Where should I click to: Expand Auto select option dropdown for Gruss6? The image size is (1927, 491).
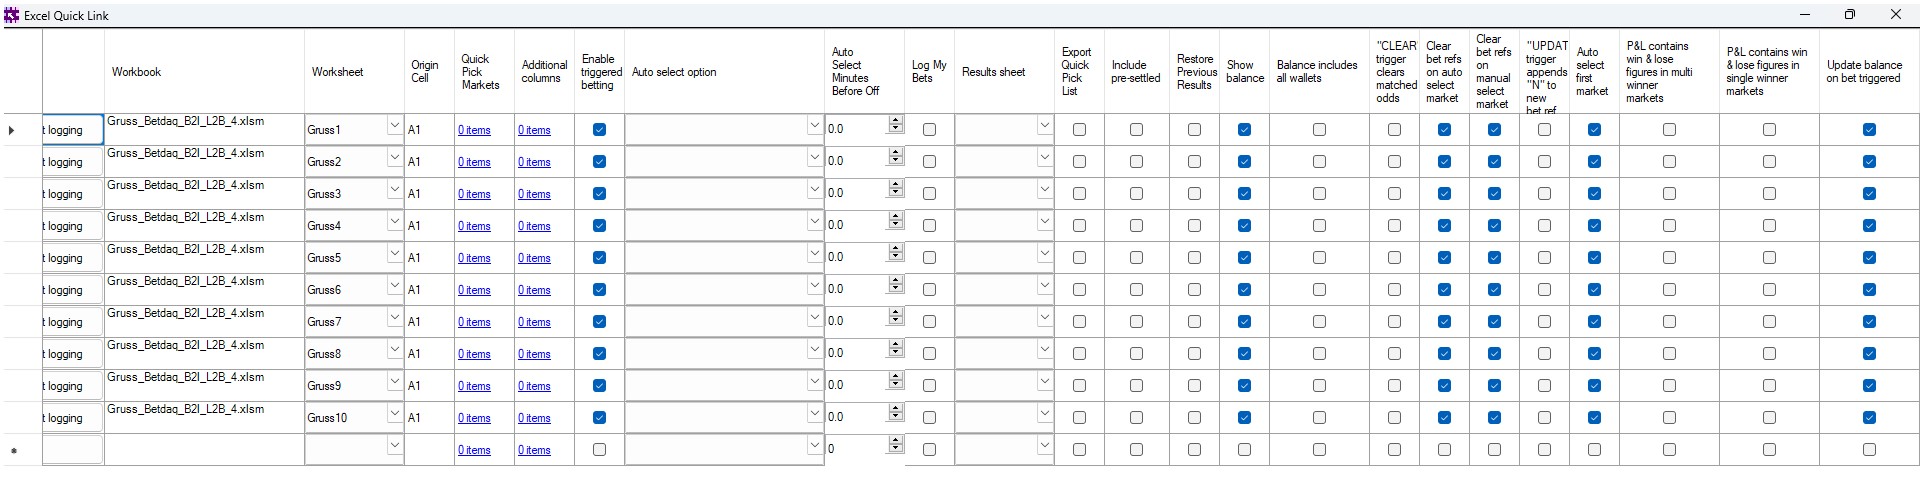click(814, 288)
